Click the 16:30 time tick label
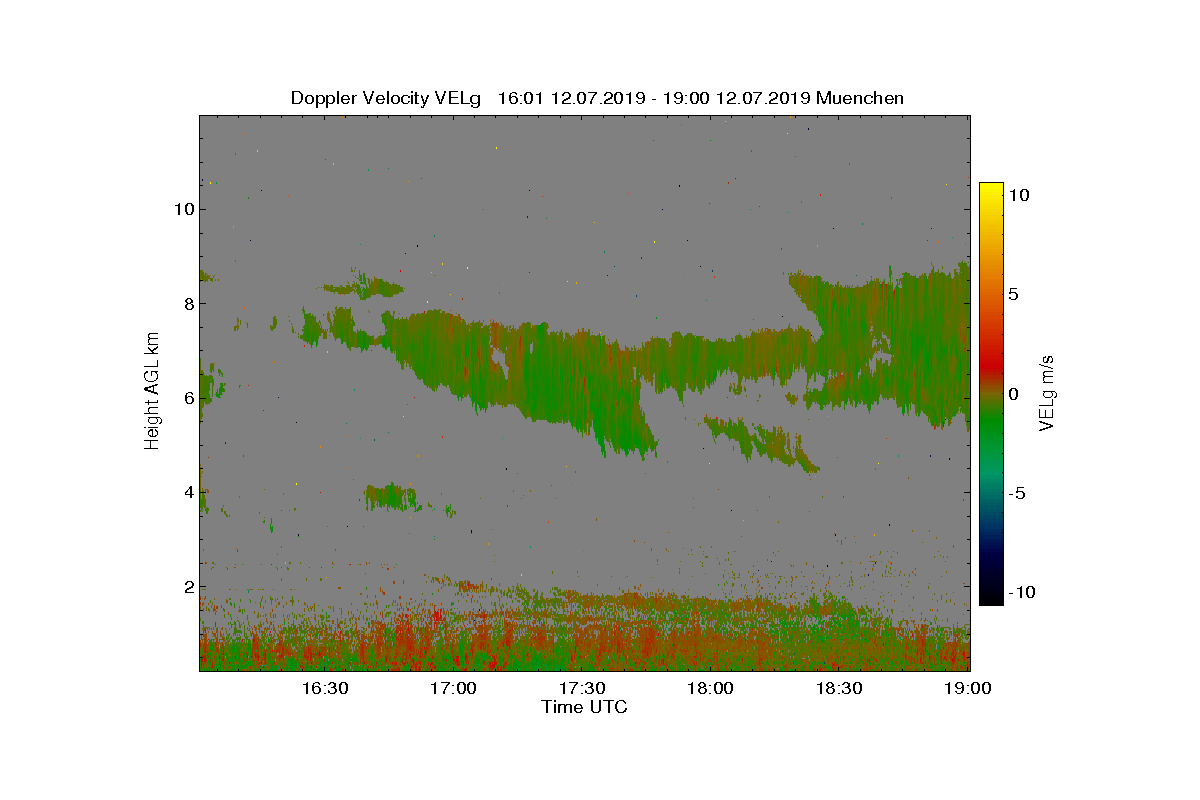 324,689
